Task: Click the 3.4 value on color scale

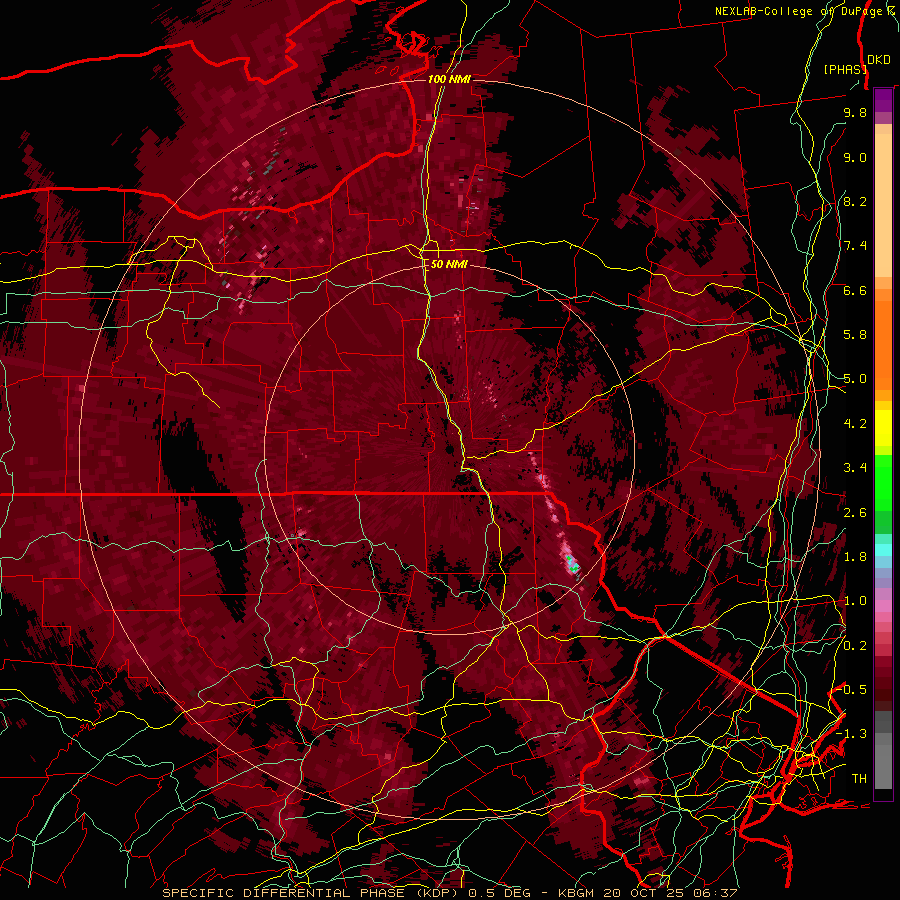Action: tap(855, 468)
